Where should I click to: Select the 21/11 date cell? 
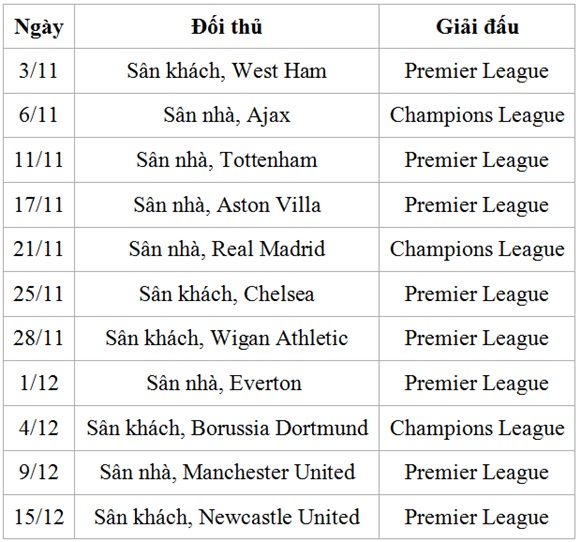pos(39,249)
